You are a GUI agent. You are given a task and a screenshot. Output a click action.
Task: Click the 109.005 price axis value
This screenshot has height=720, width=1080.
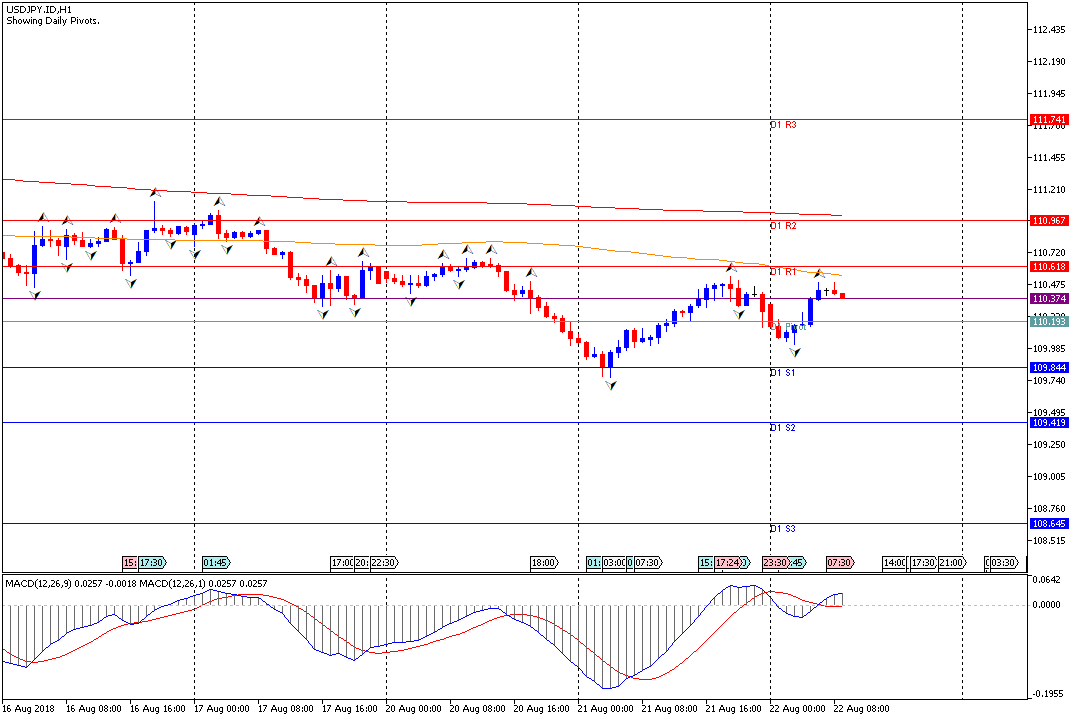point(1049,477)
